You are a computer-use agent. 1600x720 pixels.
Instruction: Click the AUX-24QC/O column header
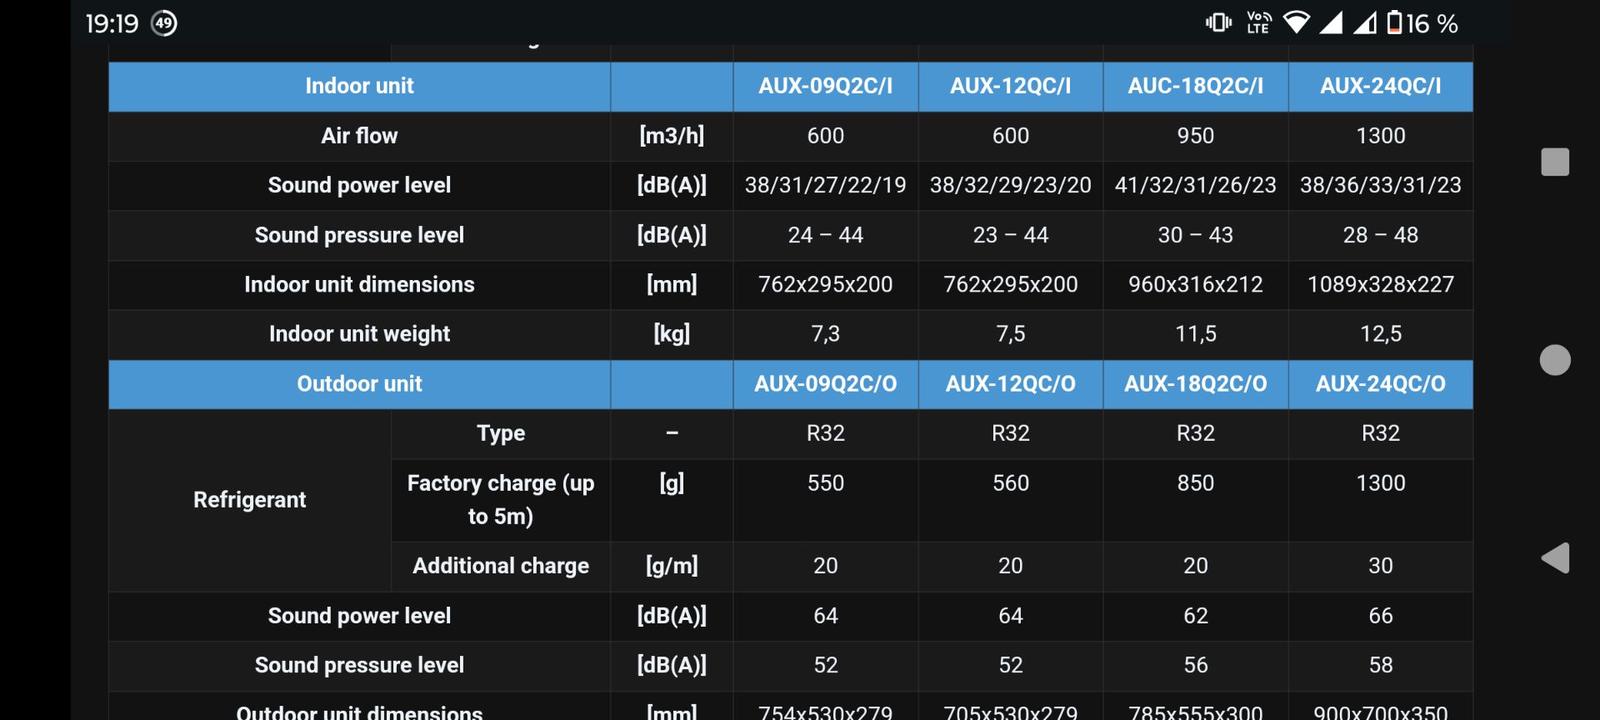point(1380,384)
